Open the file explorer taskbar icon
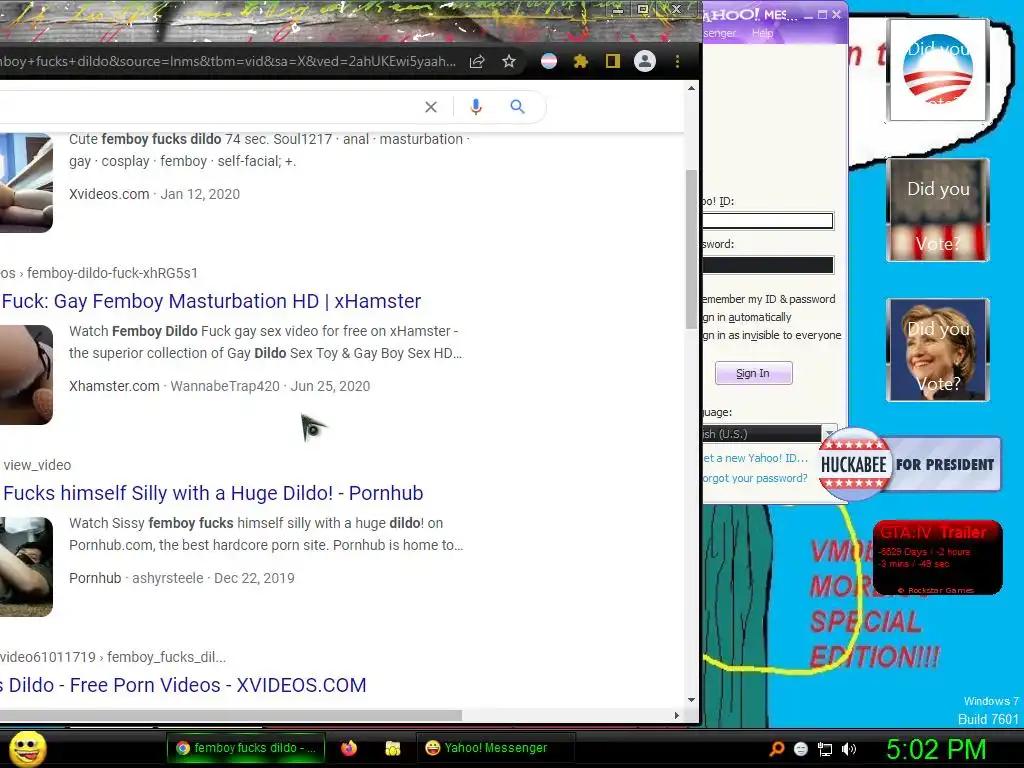Screen dimensions: 1024x768 click(x=392, y=748)
